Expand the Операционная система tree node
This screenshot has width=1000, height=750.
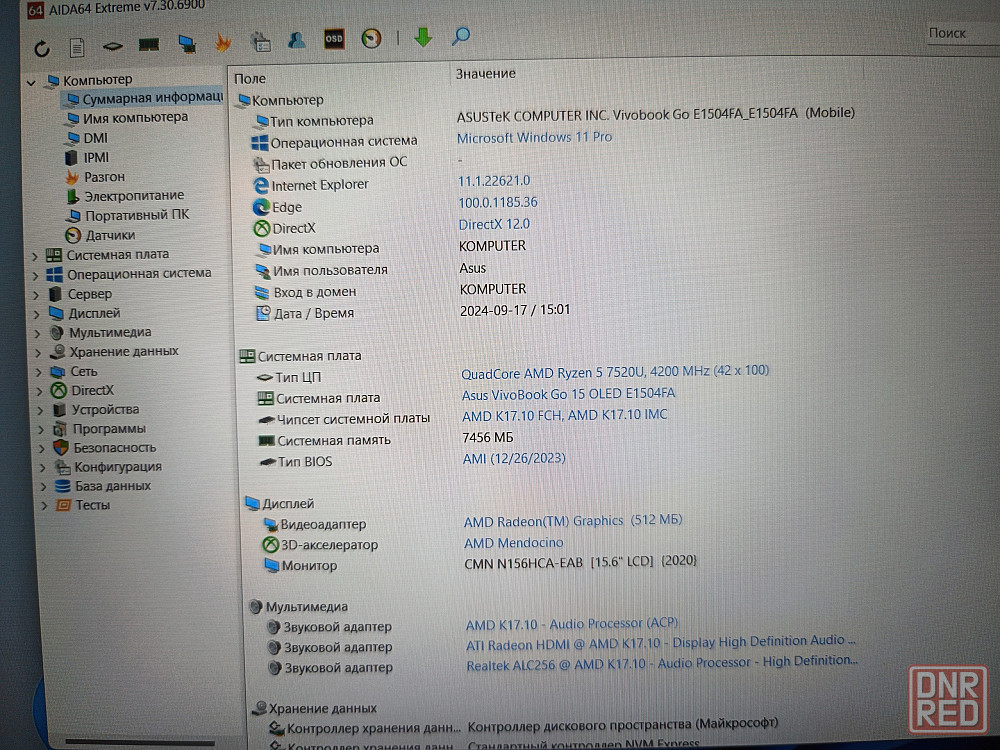pos(36,276)
